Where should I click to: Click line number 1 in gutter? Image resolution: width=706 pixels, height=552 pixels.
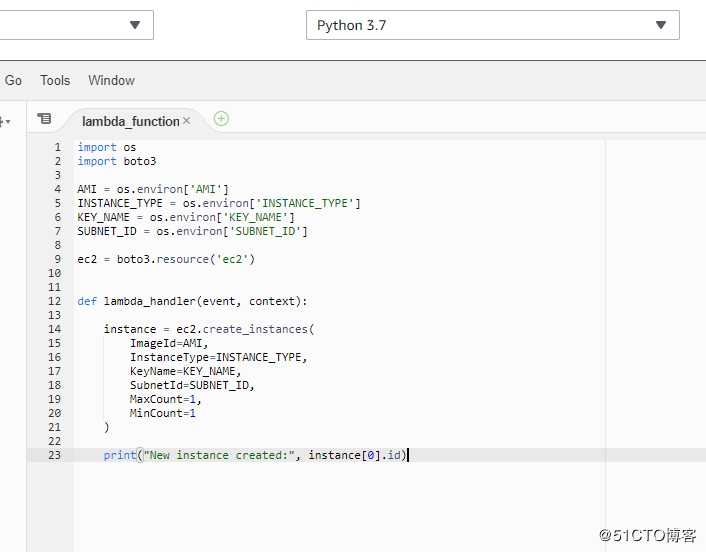[x=57, y=147]
